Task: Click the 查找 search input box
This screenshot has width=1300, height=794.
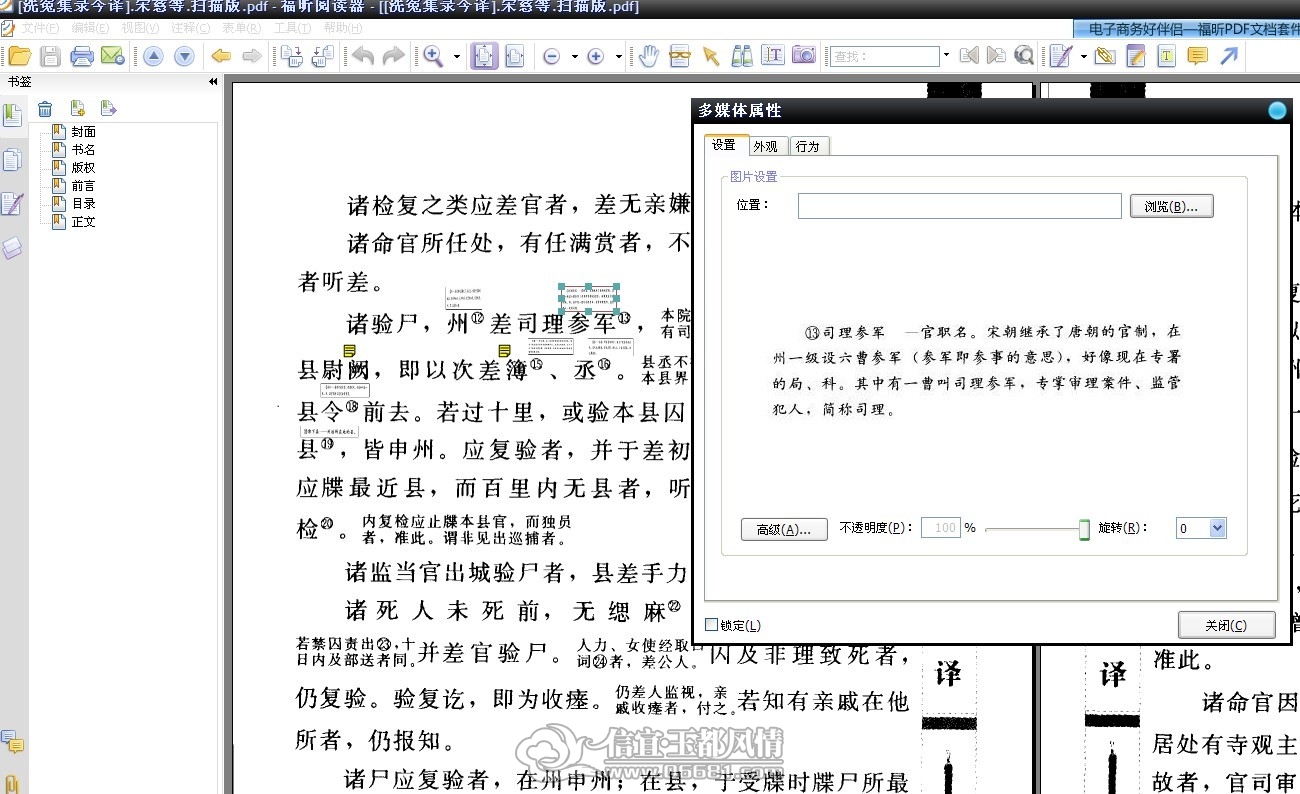Action: pos(885,56)
